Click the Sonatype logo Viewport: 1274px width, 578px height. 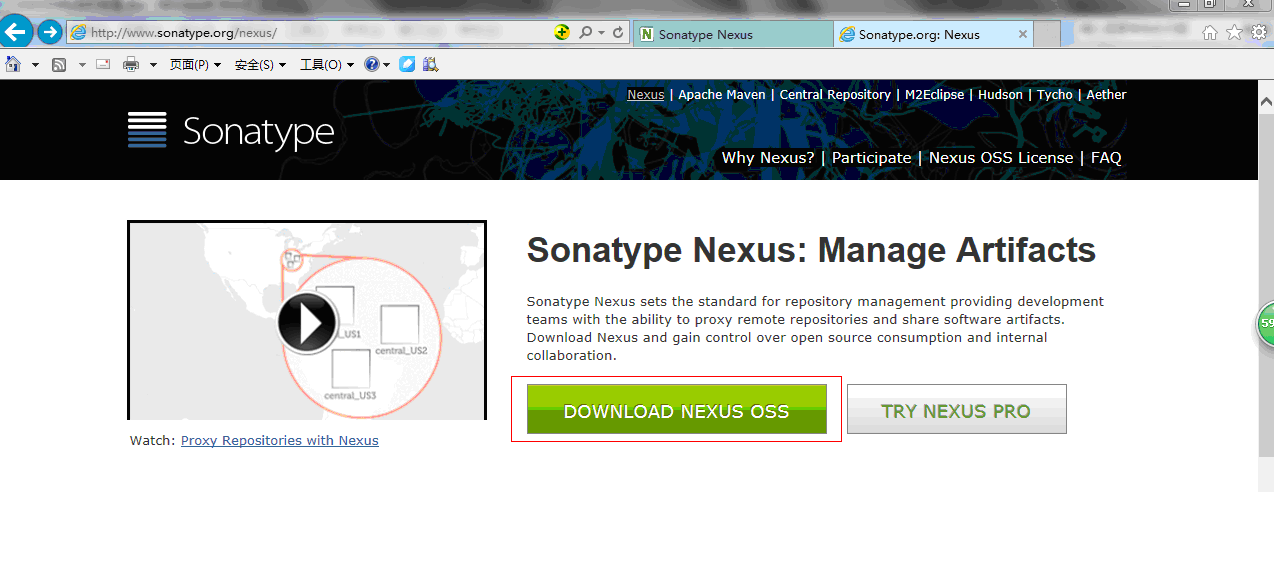point(231,131)
